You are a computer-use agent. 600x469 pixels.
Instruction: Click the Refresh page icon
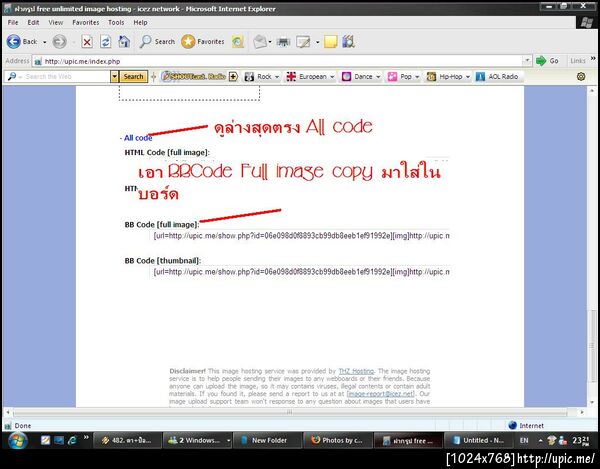pyautogui.click(x=106, y=42)
